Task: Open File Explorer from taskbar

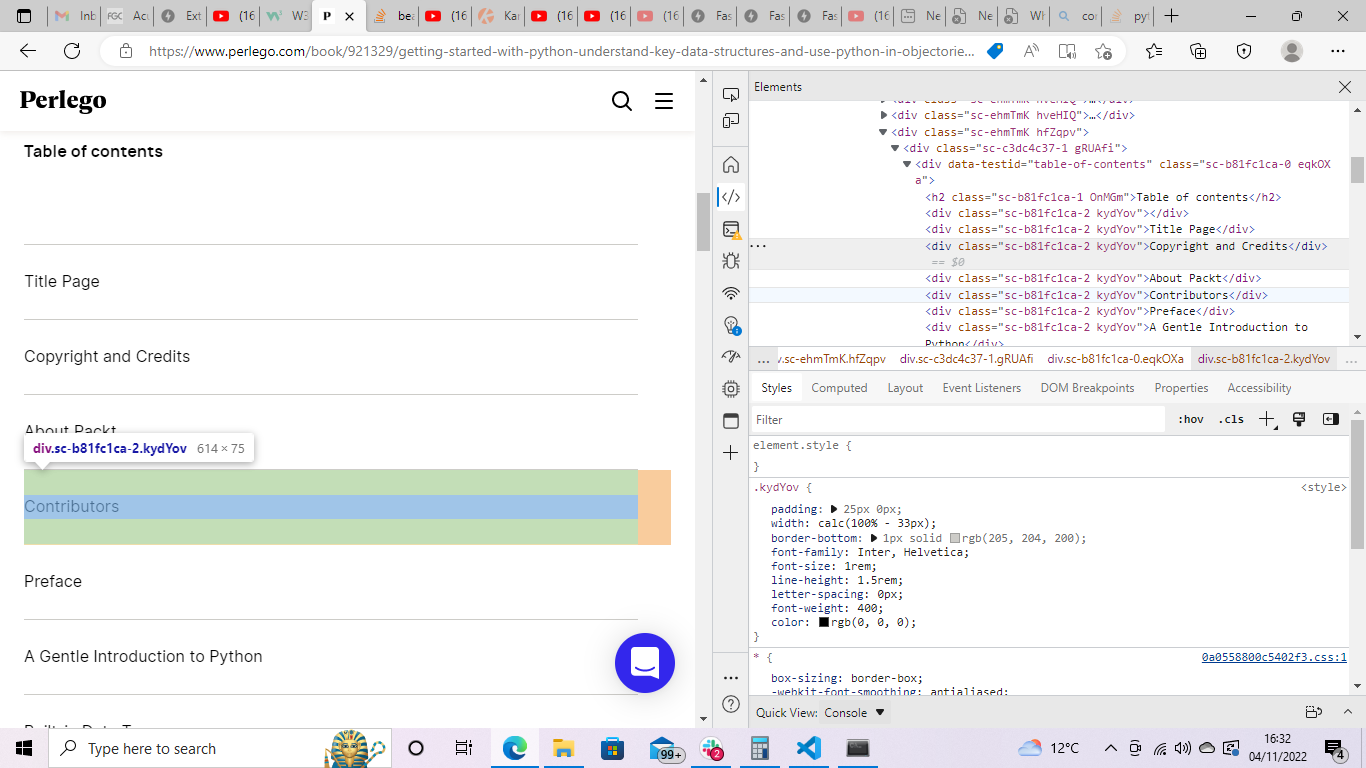Action: [563, 748]
